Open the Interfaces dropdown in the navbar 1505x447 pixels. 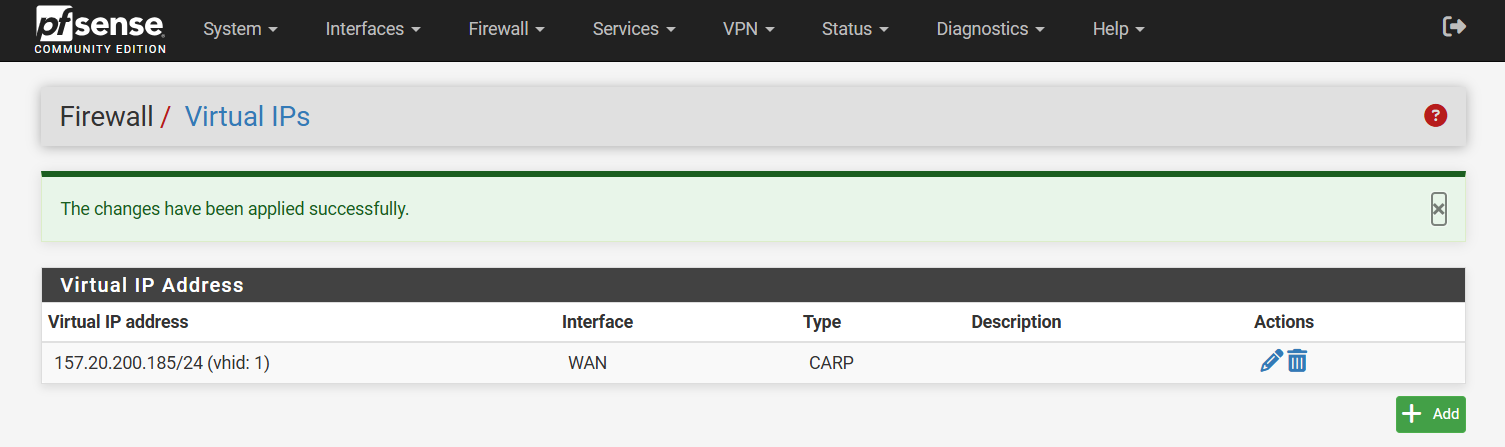pyautogui.click(x=372, y=29)
